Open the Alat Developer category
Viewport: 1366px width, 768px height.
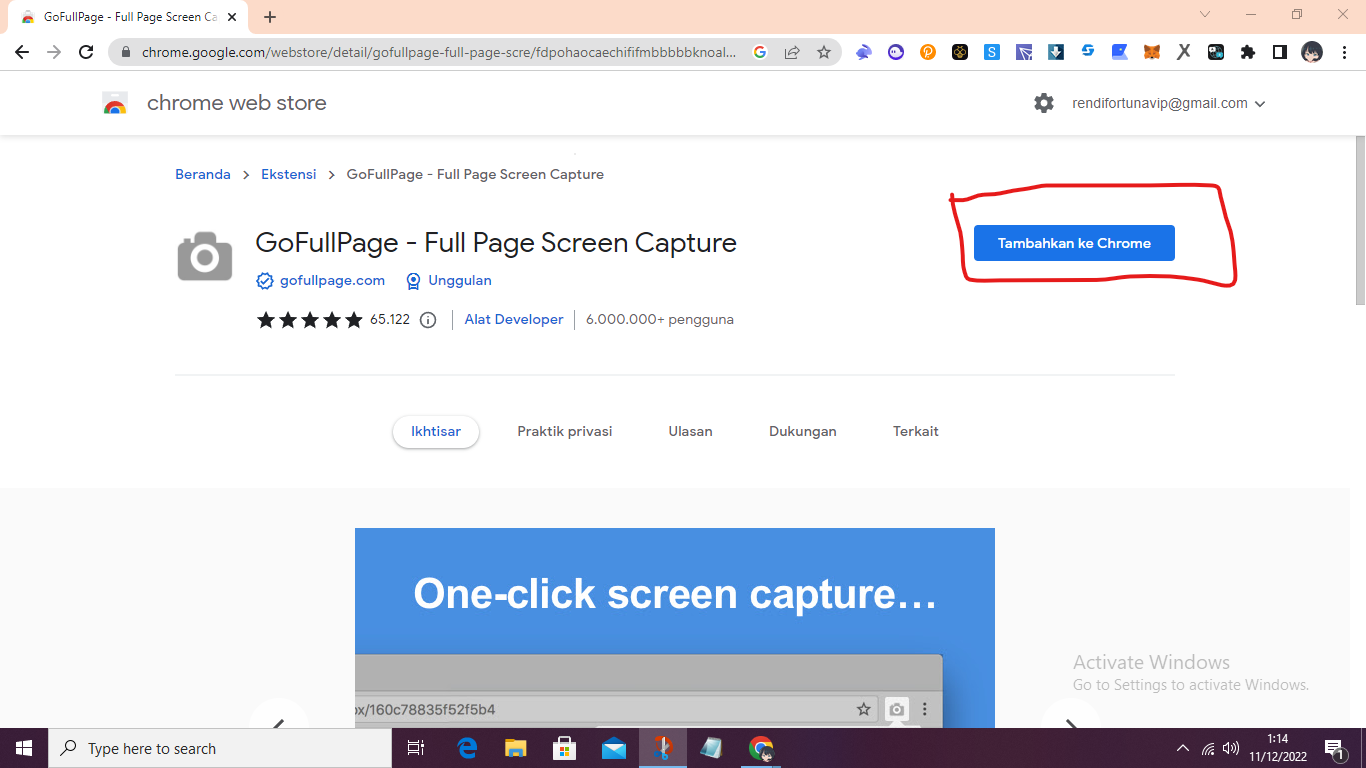[514, 320]
